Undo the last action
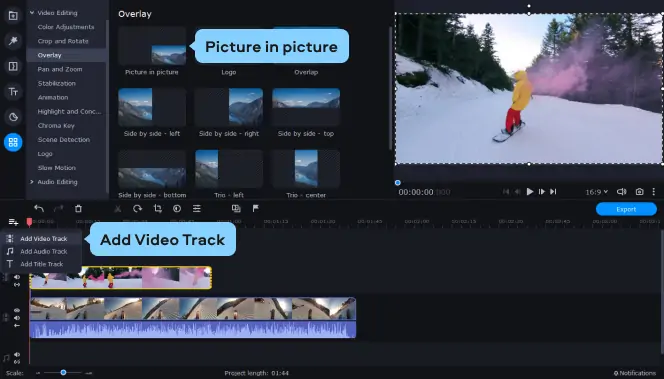The image size is (664, 379). (x=39, y=208)
